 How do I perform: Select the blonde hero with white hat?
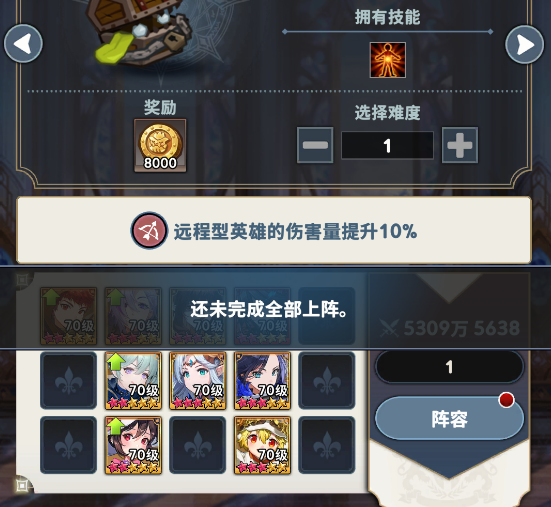[x=262, y=446]
